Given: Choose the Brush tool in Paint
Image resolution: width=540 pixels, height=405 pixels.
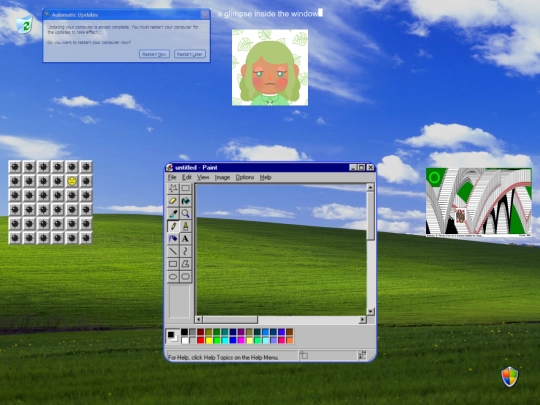Looking at the screenshot, I should tap(186, 226).
